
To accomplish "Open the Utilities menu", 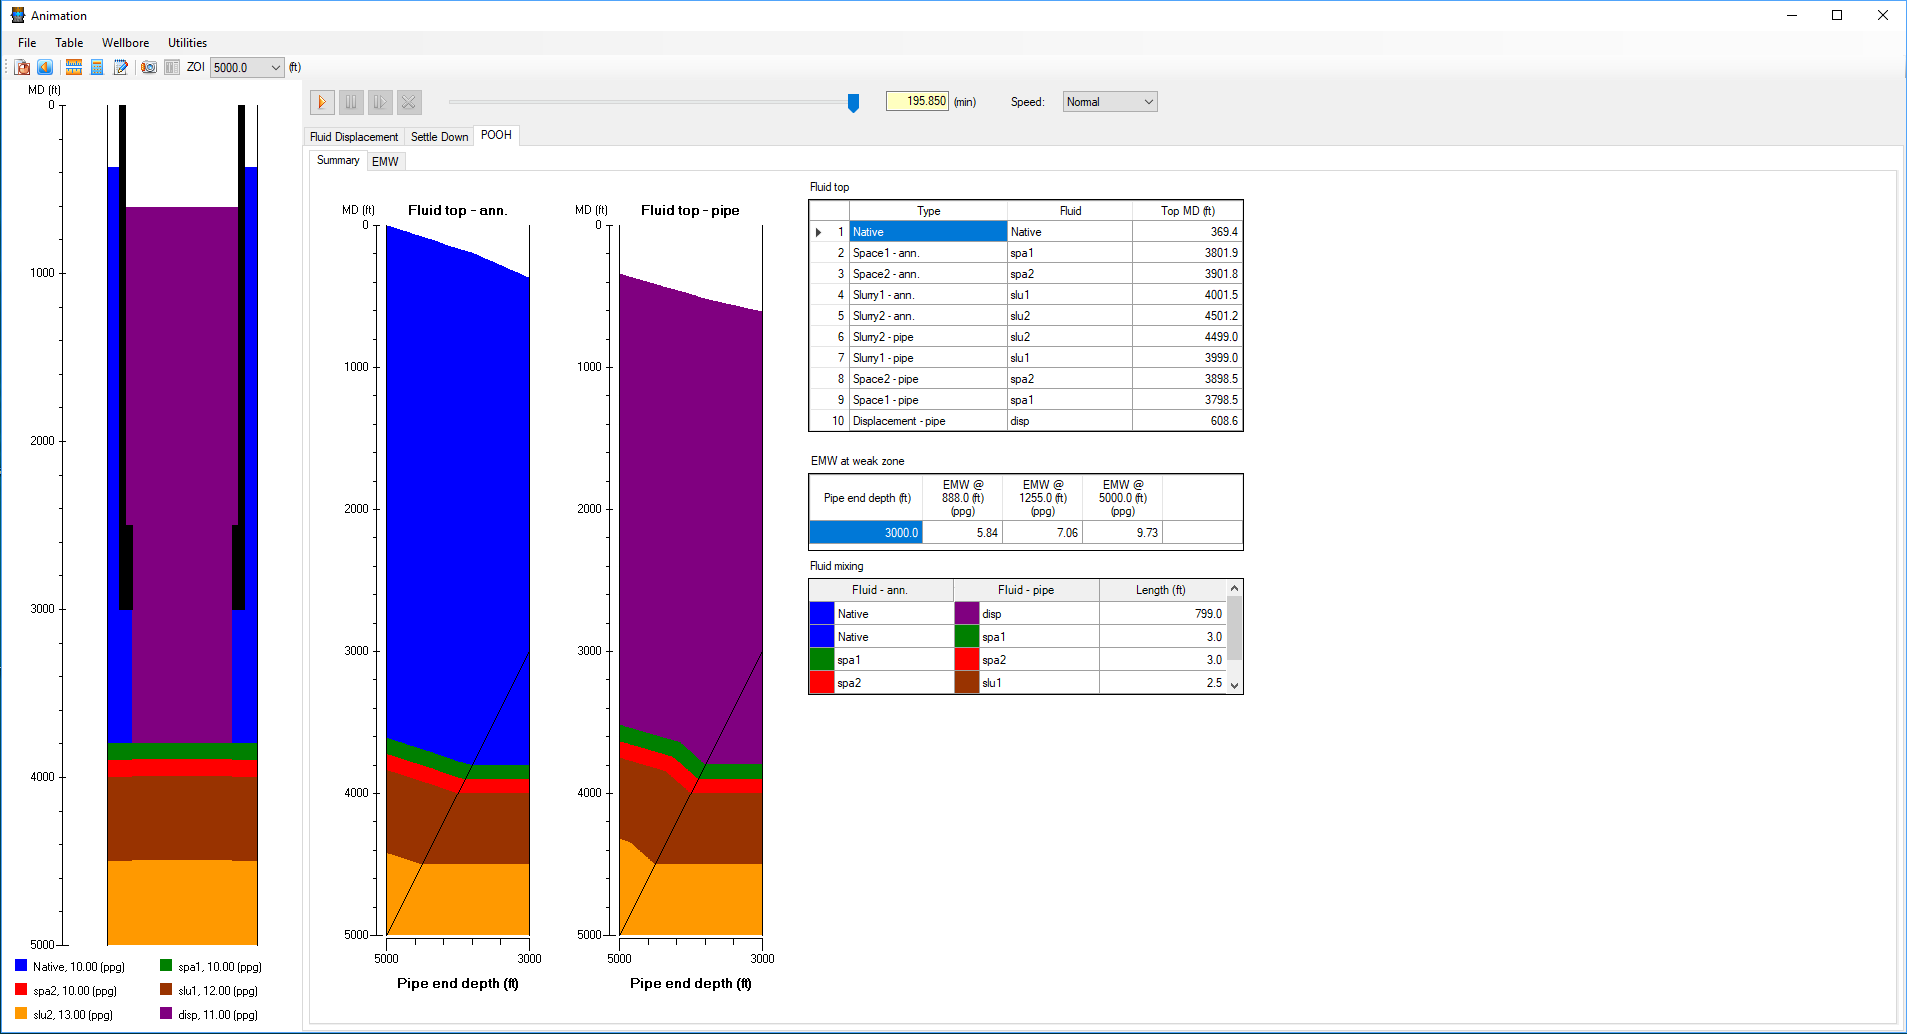I will pyautogui.click(x=187, y=43).
